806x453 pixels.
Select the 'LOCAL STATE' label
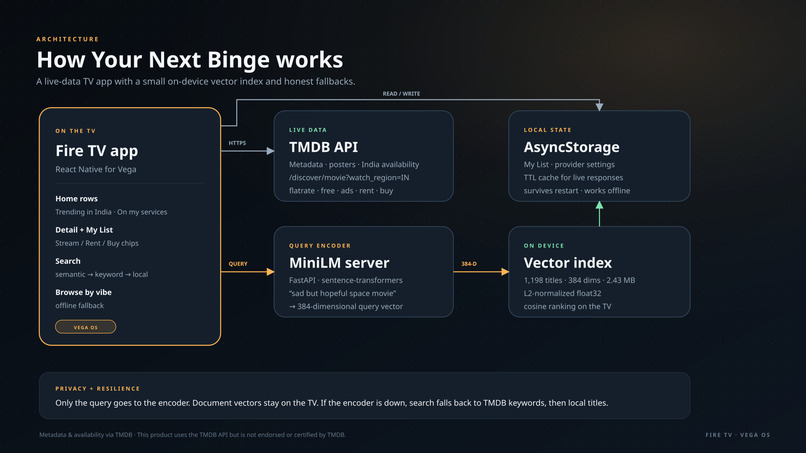(x=547, y=130)
